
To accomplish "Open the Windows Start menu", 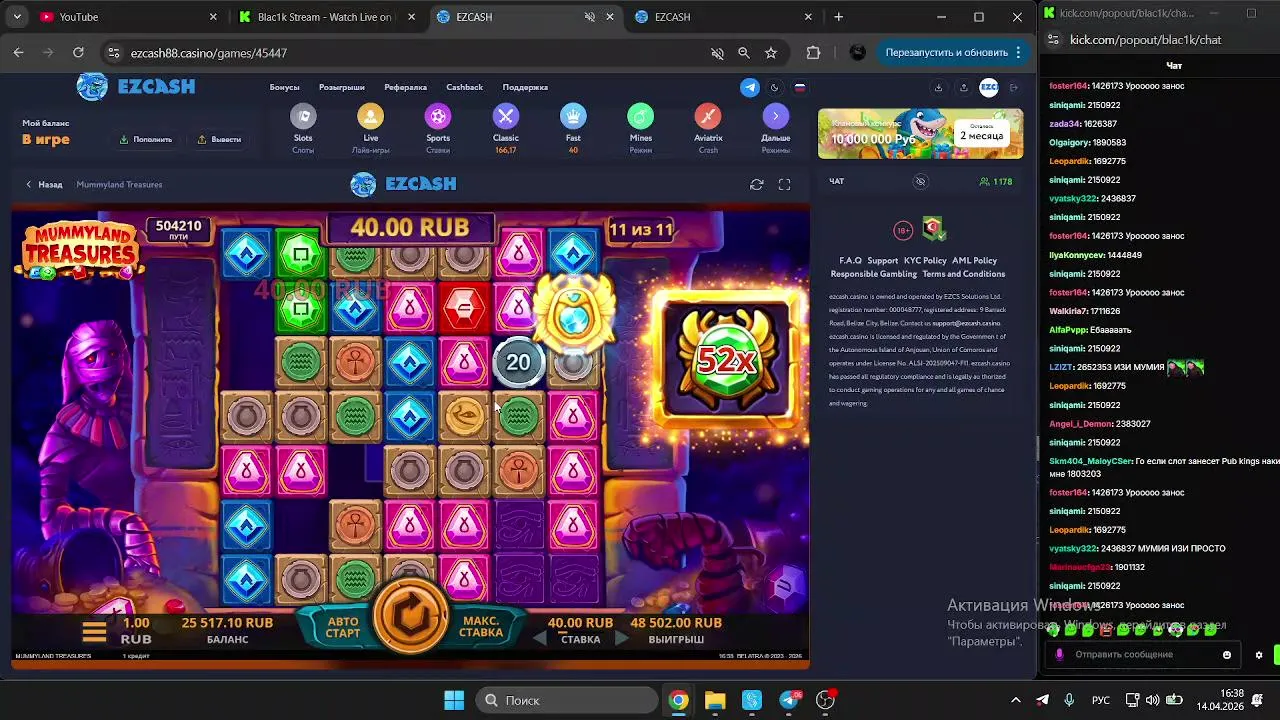I will pos(454,700).
